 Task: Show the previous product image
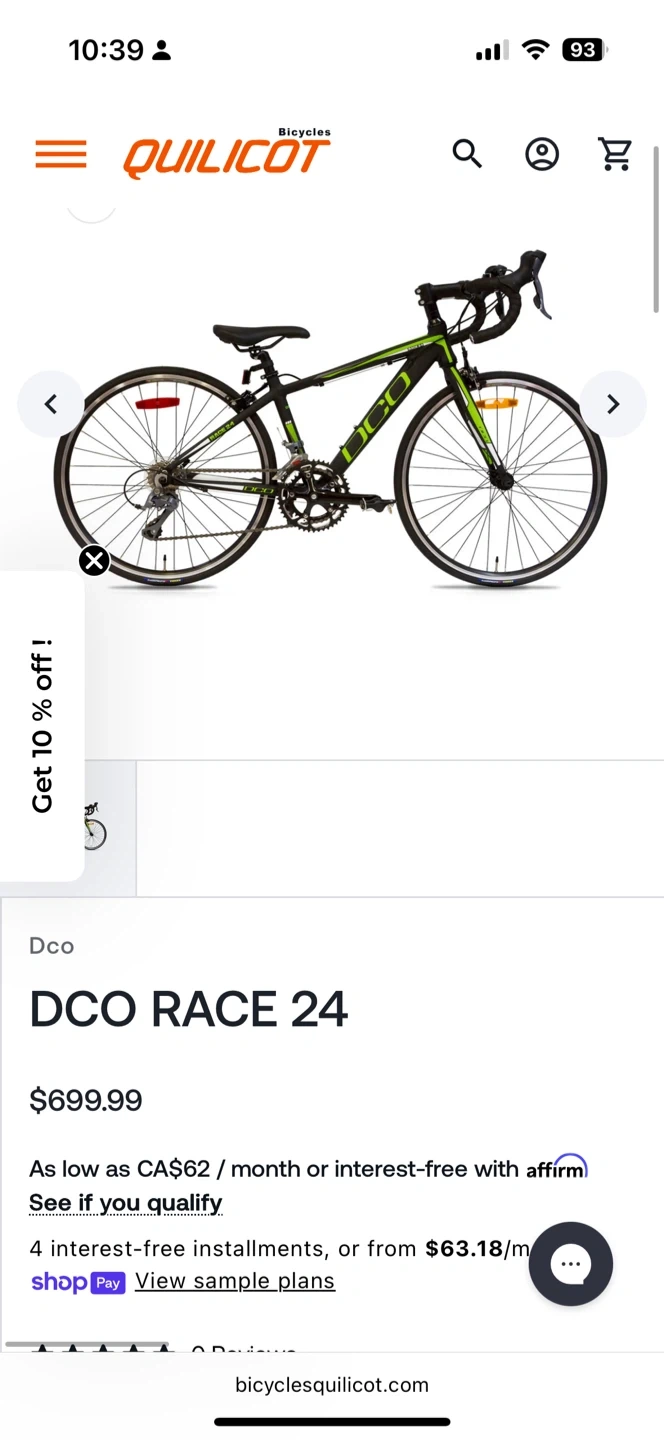tap(51, 404)
